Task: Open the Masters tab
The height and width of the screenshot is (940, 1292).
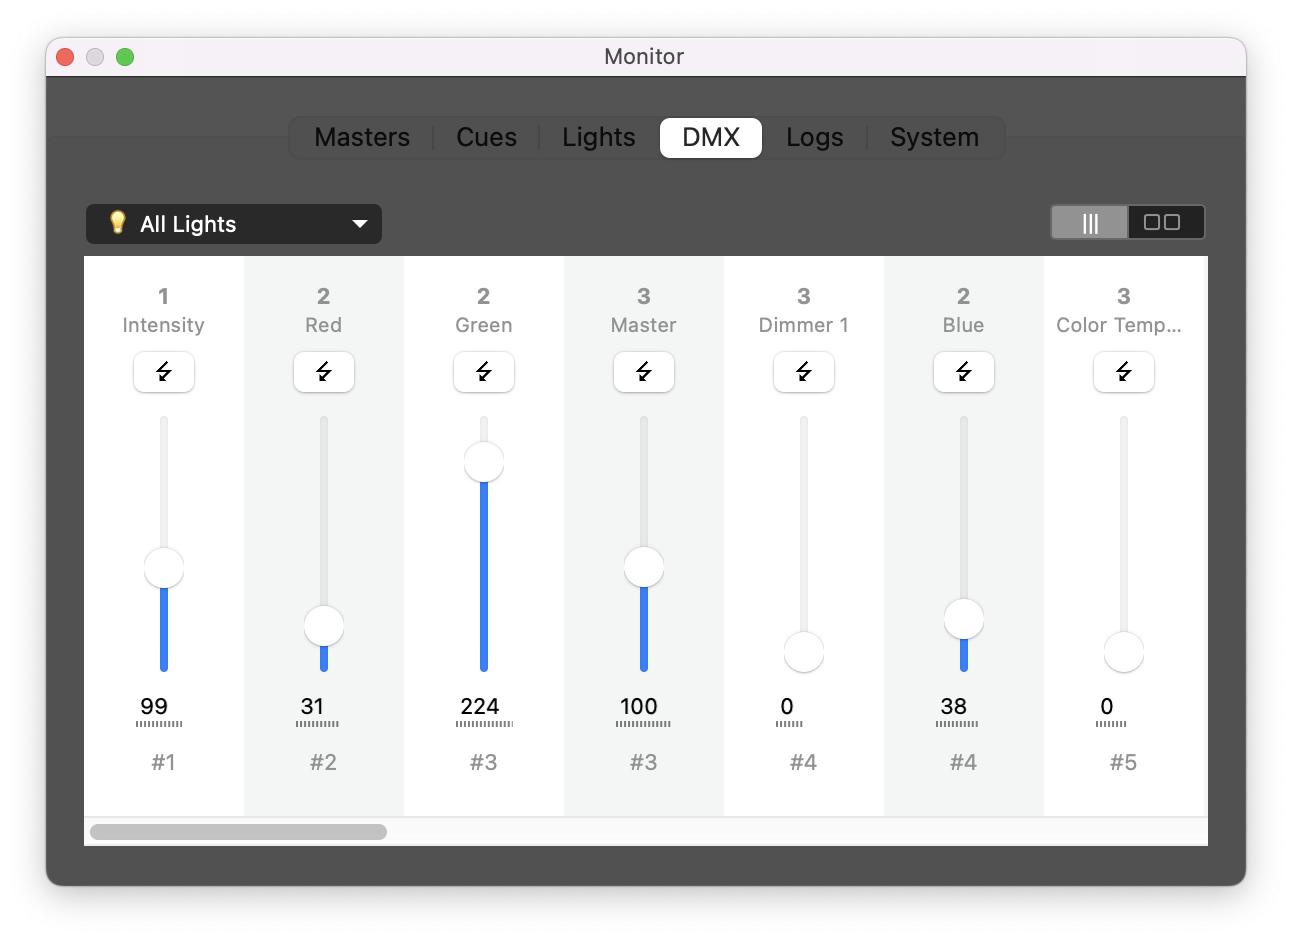Action: click(x=362, y=138)
